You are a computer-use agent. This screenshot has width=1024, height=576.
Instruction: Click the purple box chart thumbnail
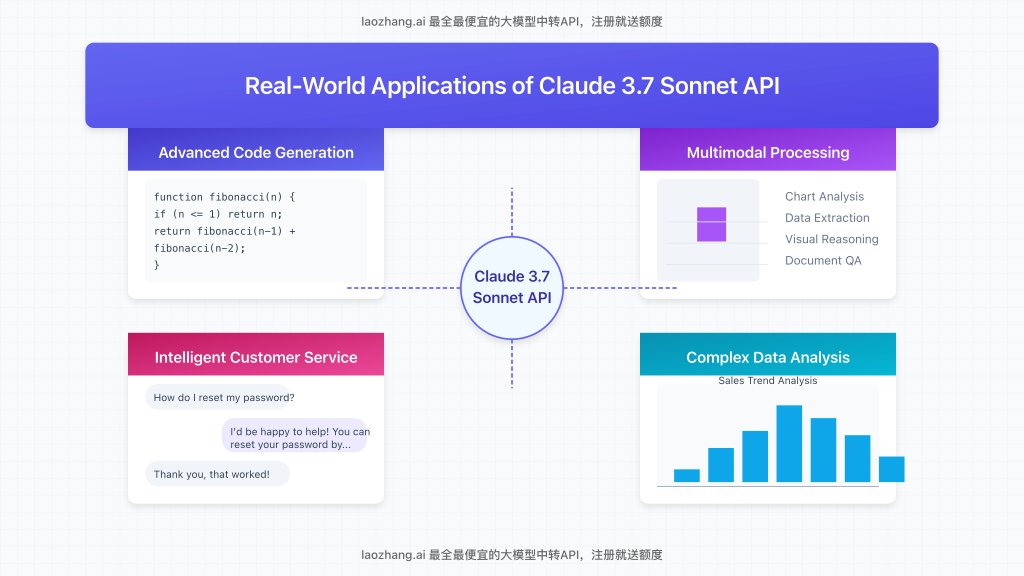tap(711, 224)
